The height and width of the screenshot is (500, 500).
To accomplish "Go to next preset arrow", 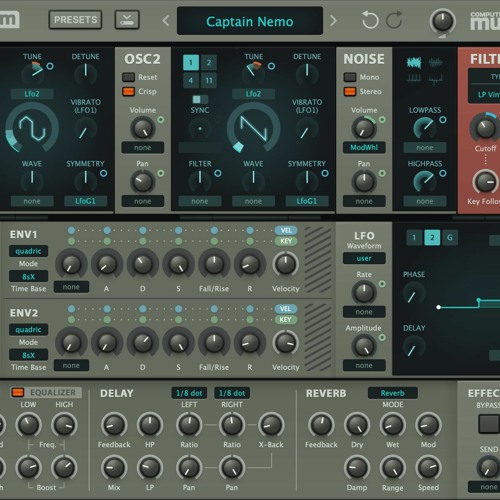I will click(333, 21).
